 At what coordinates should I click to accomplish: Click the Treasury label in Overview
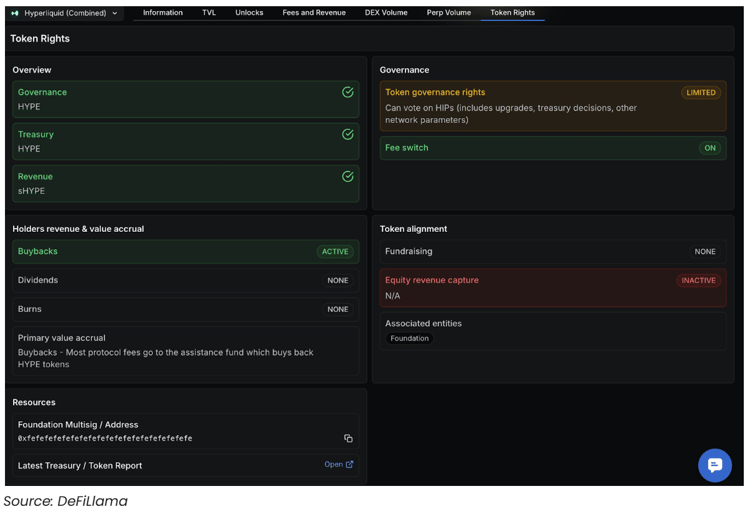point(36,134)
